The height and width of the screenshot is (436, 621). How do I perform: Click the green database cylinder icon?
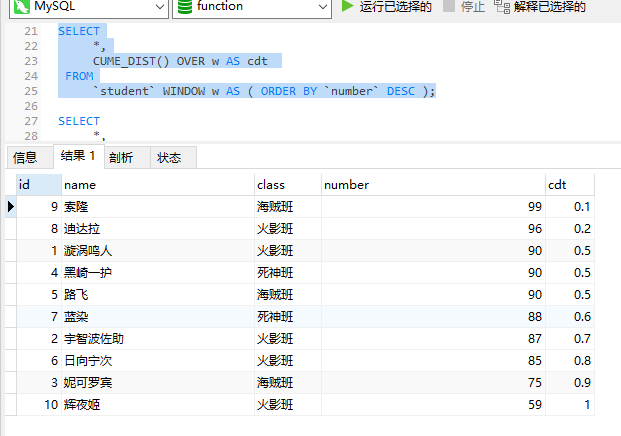coord(185,7)
